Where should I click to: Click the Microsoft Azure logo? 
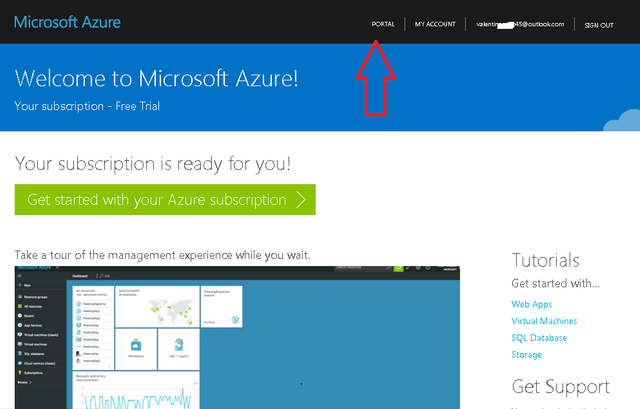[67, 22]
